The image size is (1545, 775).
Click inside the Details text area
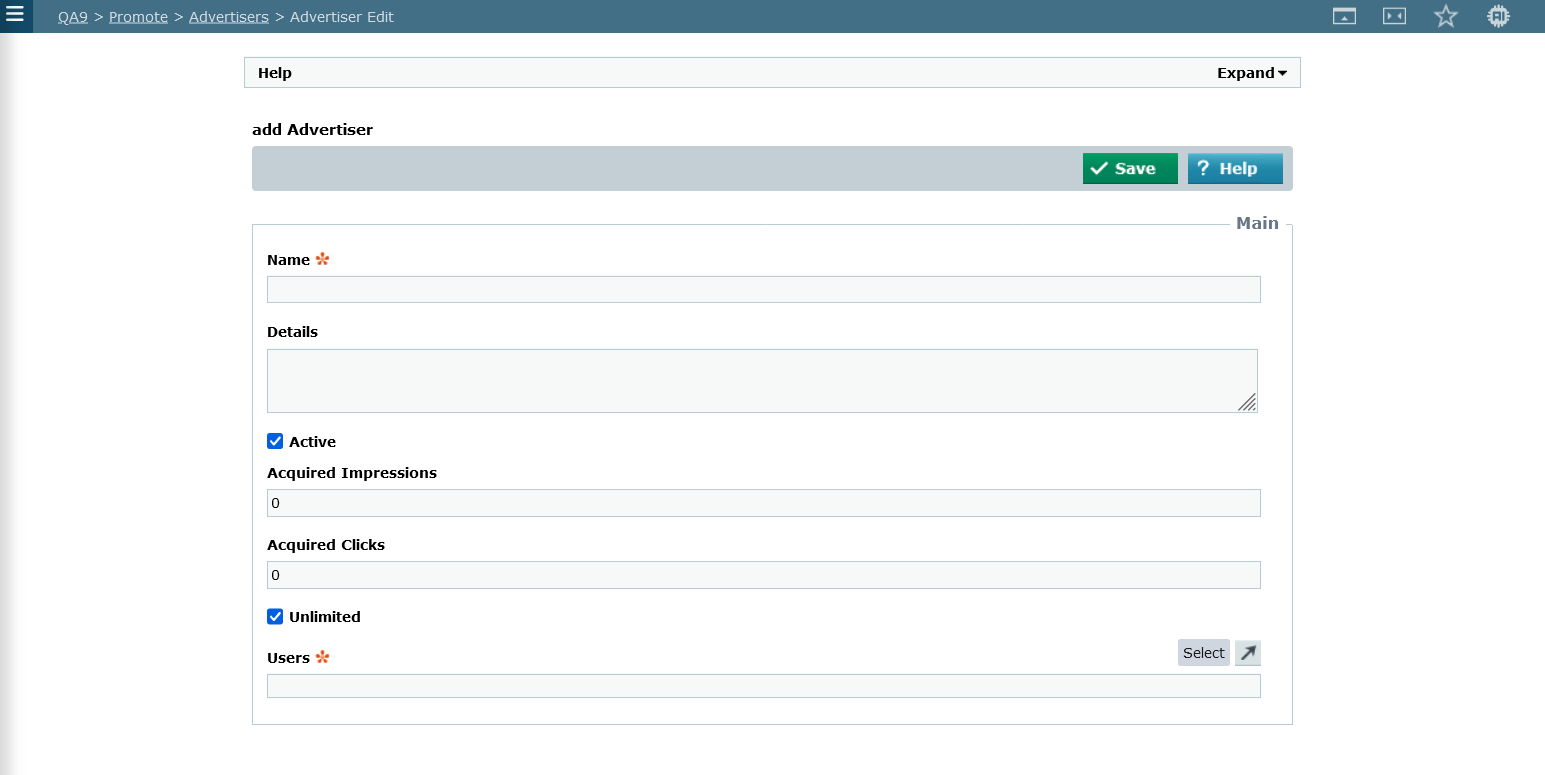pyautogui.click(x=761, y=381)
